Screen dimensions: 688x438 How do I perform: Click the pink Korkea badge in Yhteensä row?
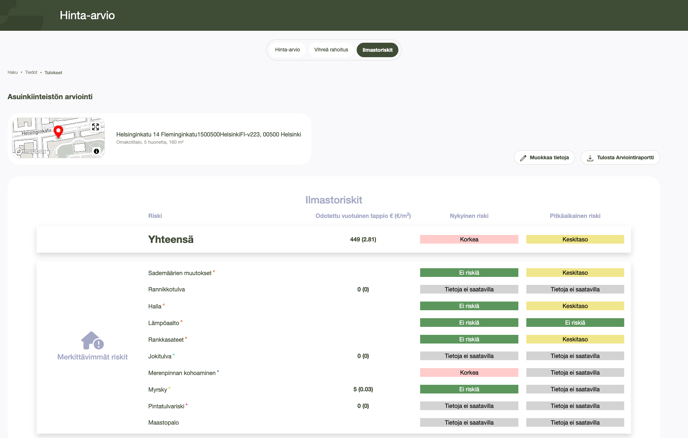468,240
